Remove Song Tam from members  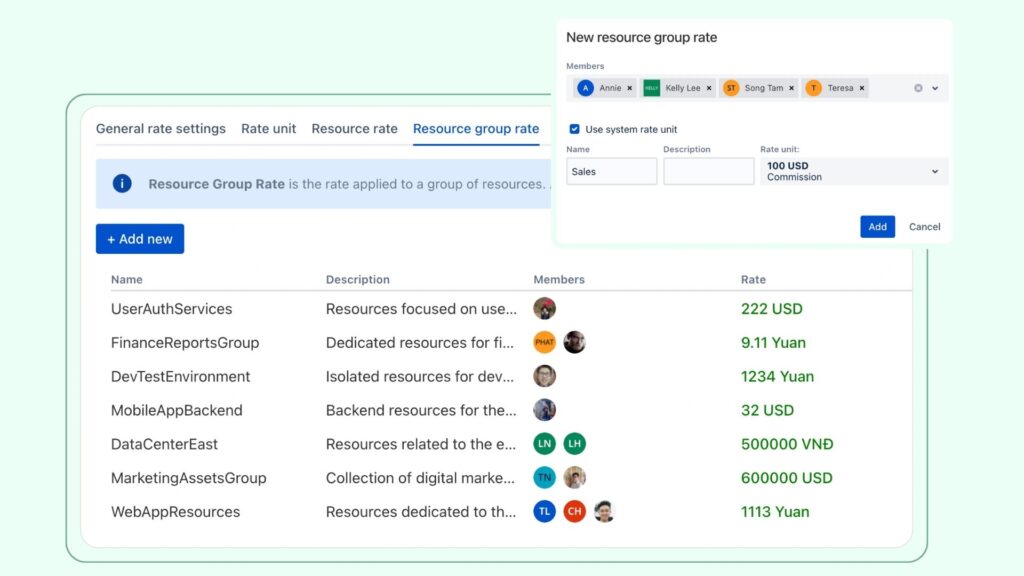tap(791, 88)
